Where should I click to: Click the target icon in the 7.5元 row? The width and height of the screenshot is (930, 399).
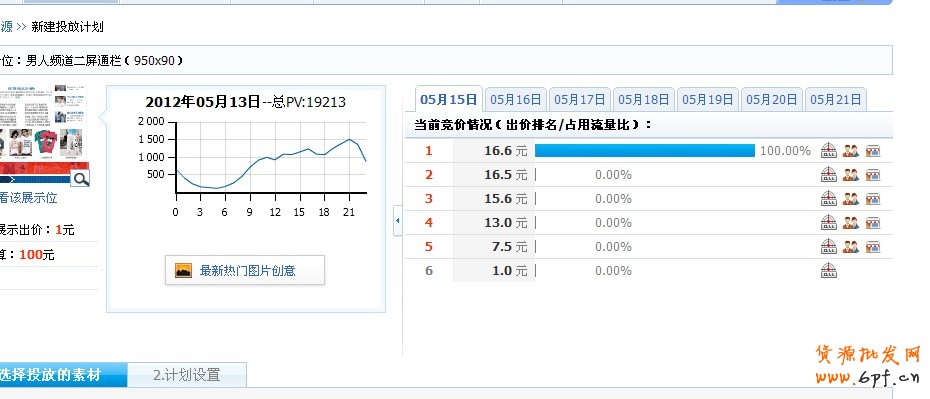point(829,247)
